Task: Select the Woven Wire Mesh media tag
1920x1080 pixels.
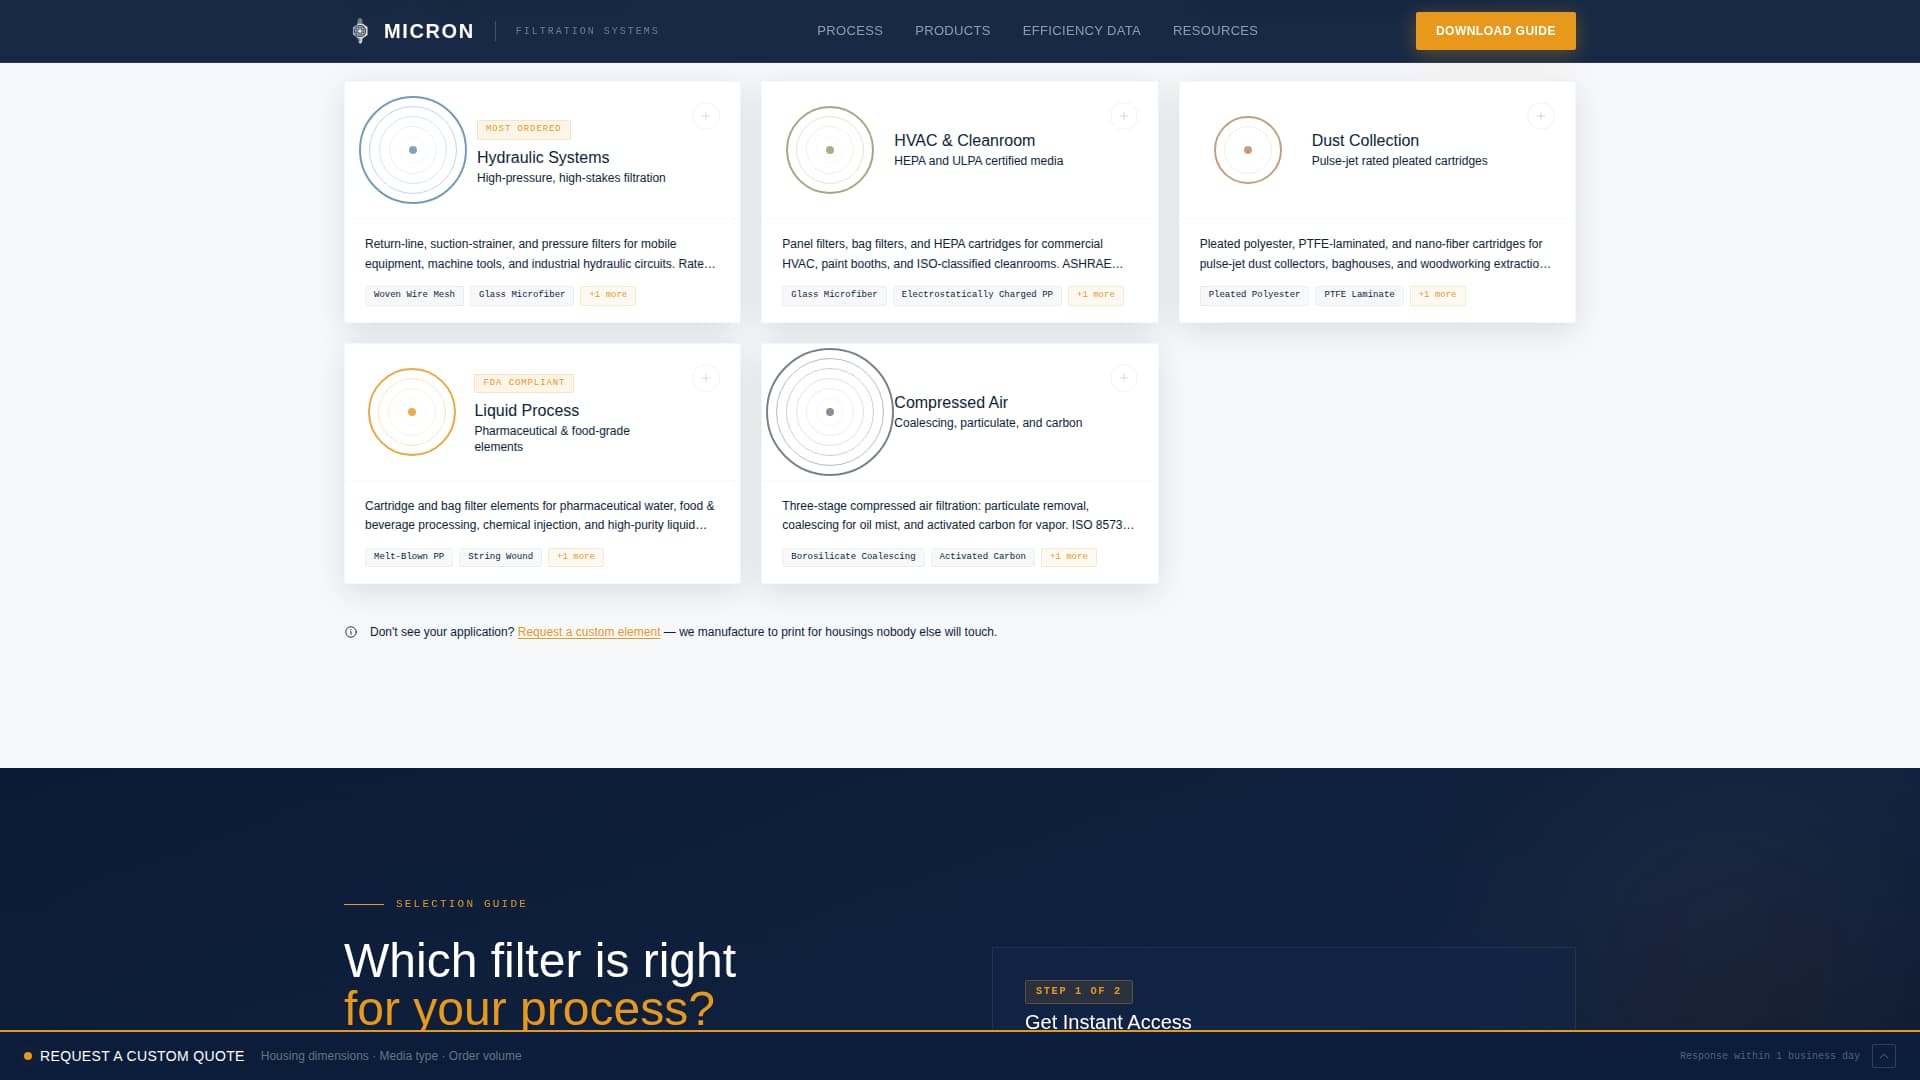Action: 413,294
